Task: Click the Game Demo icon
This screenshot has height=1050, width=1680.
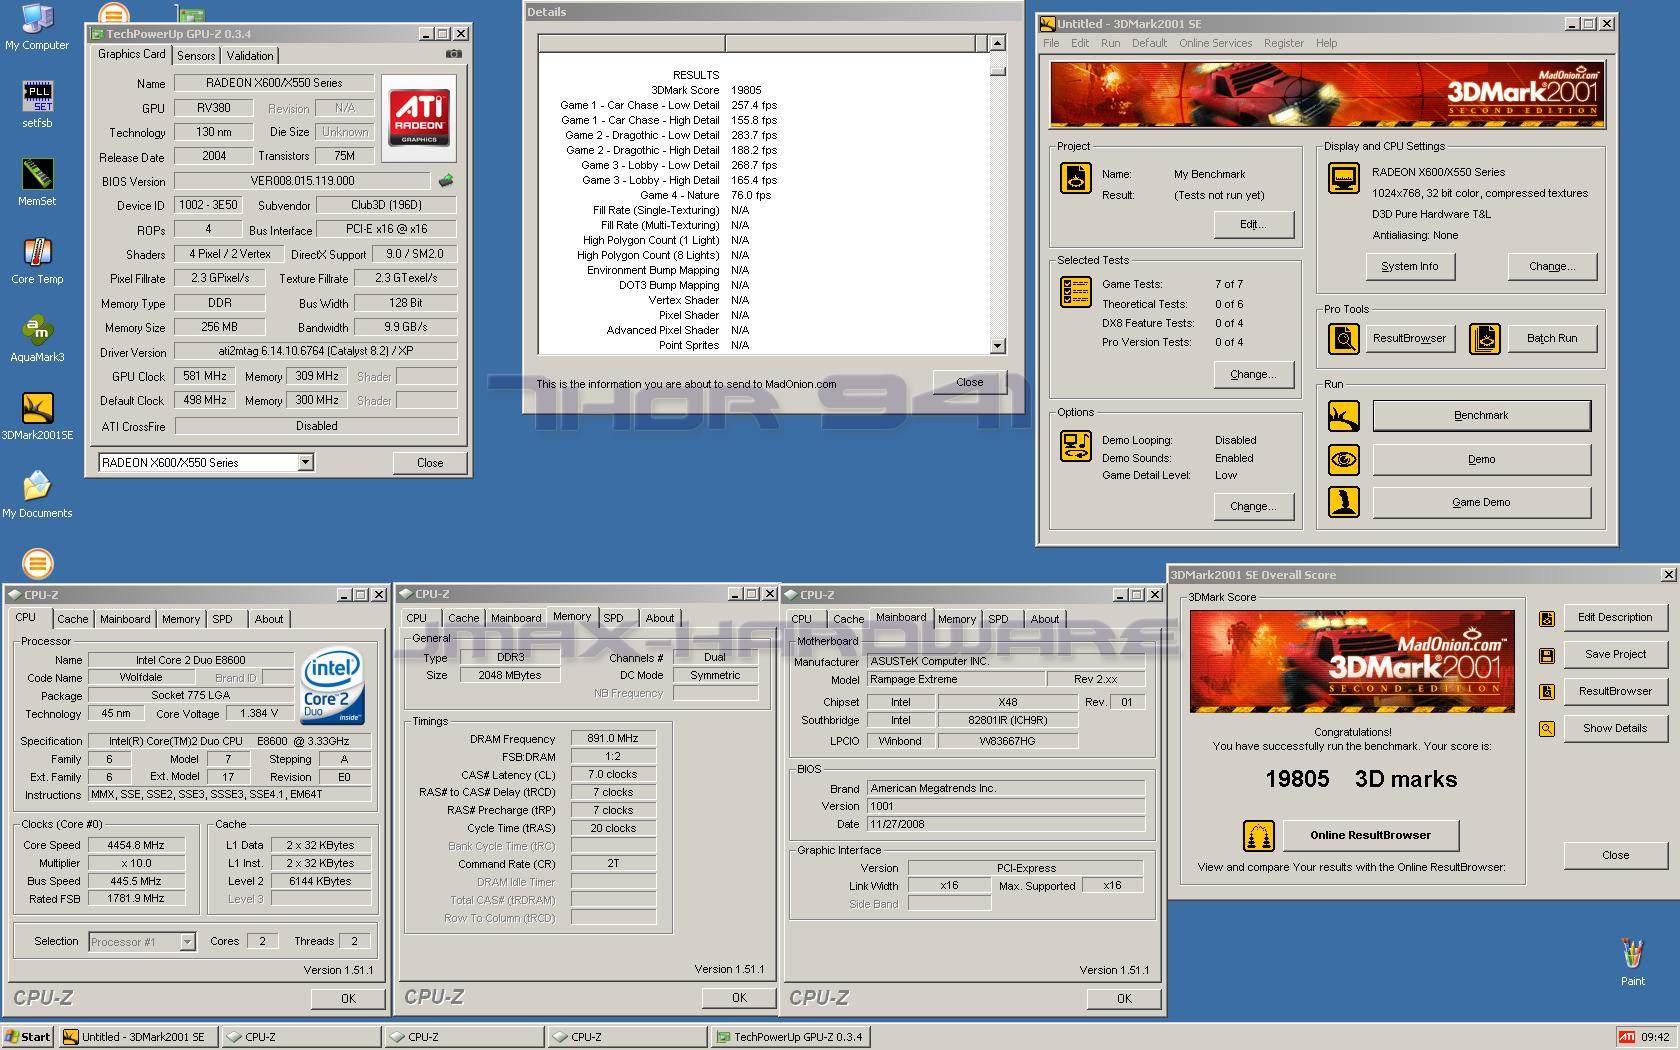Action: [x=1343, y=502]
